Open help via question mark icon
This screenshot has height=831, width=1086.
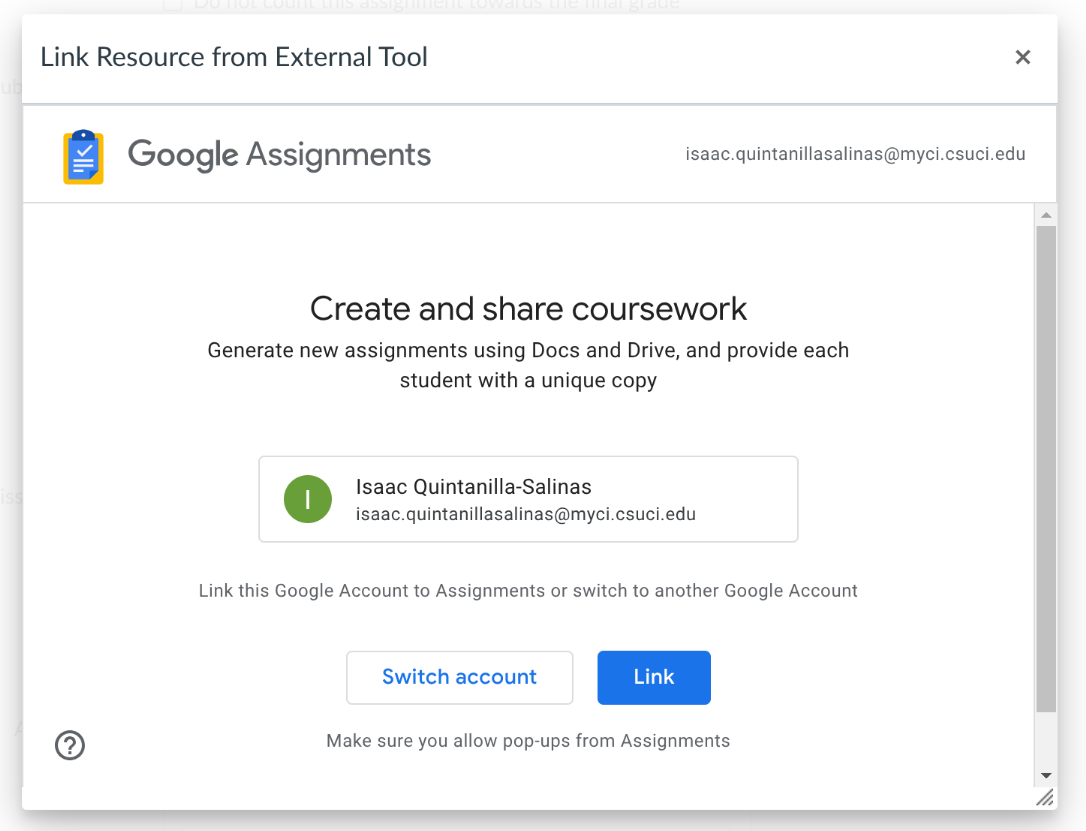pyautogui.click(x=70, y=745)
